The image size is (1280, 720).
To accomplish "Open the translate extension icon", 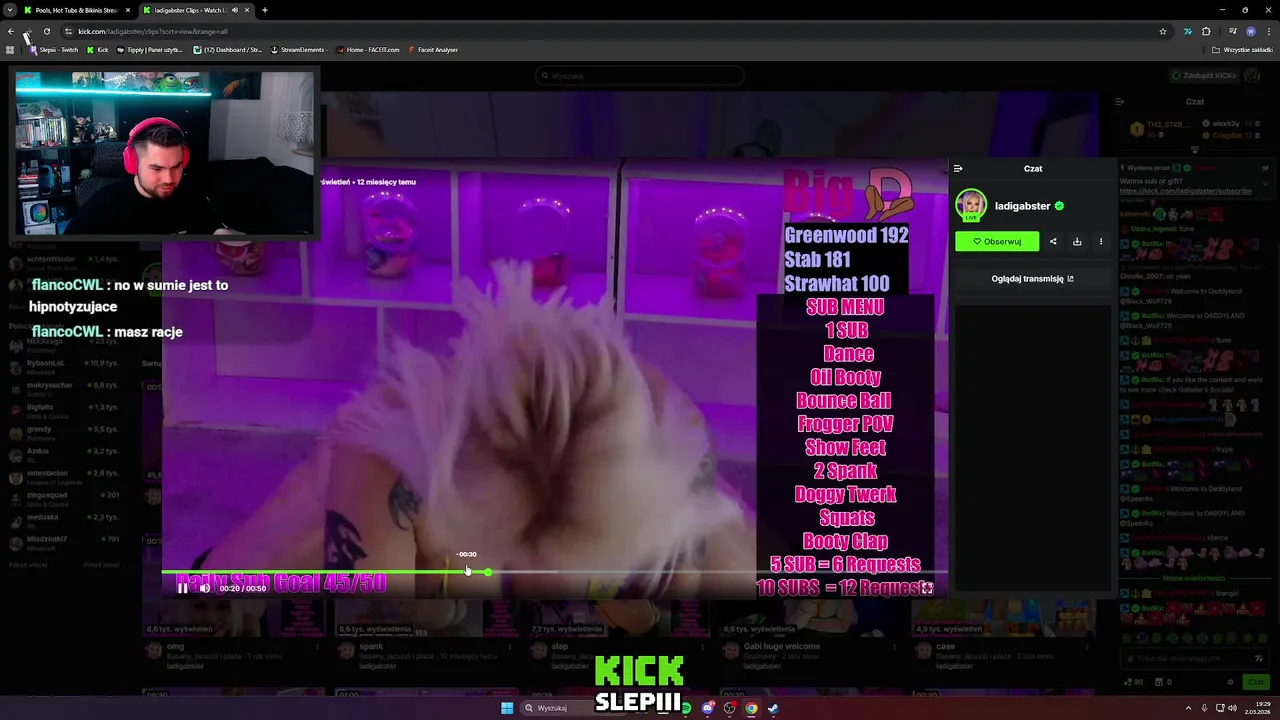I will tap(1187, 31).
